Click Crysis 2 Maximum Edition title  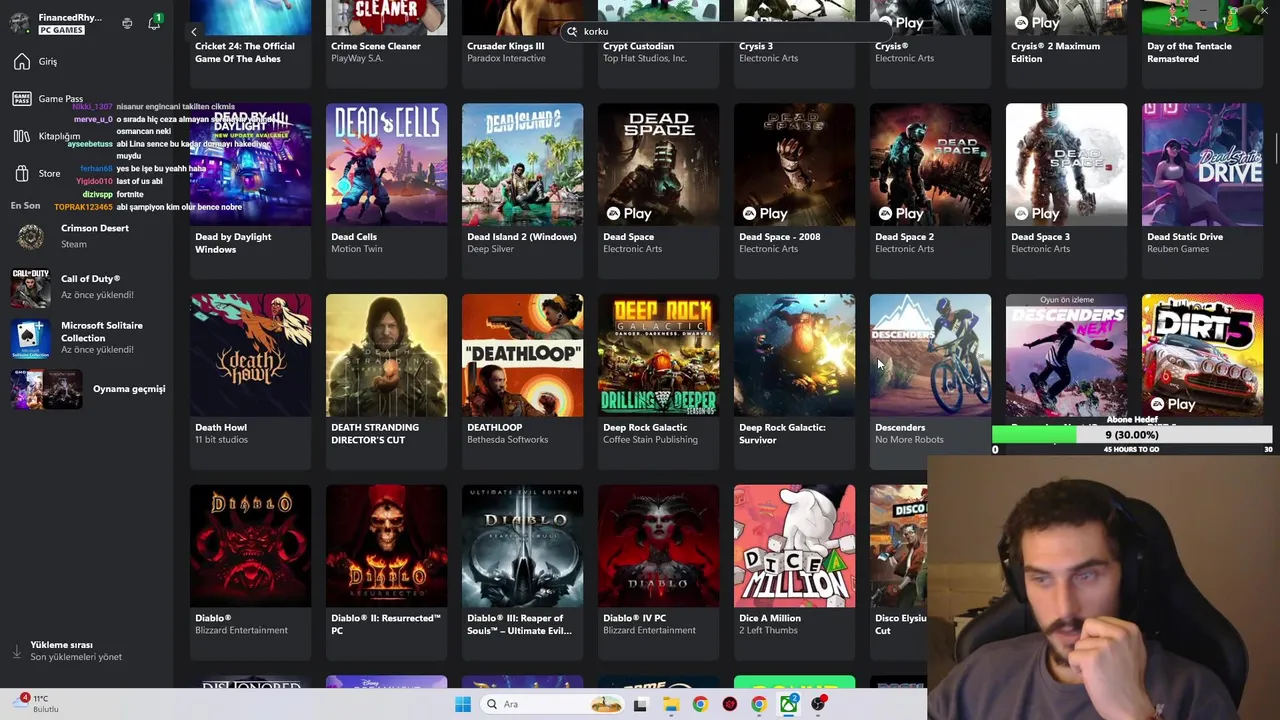coord(1055,52)
